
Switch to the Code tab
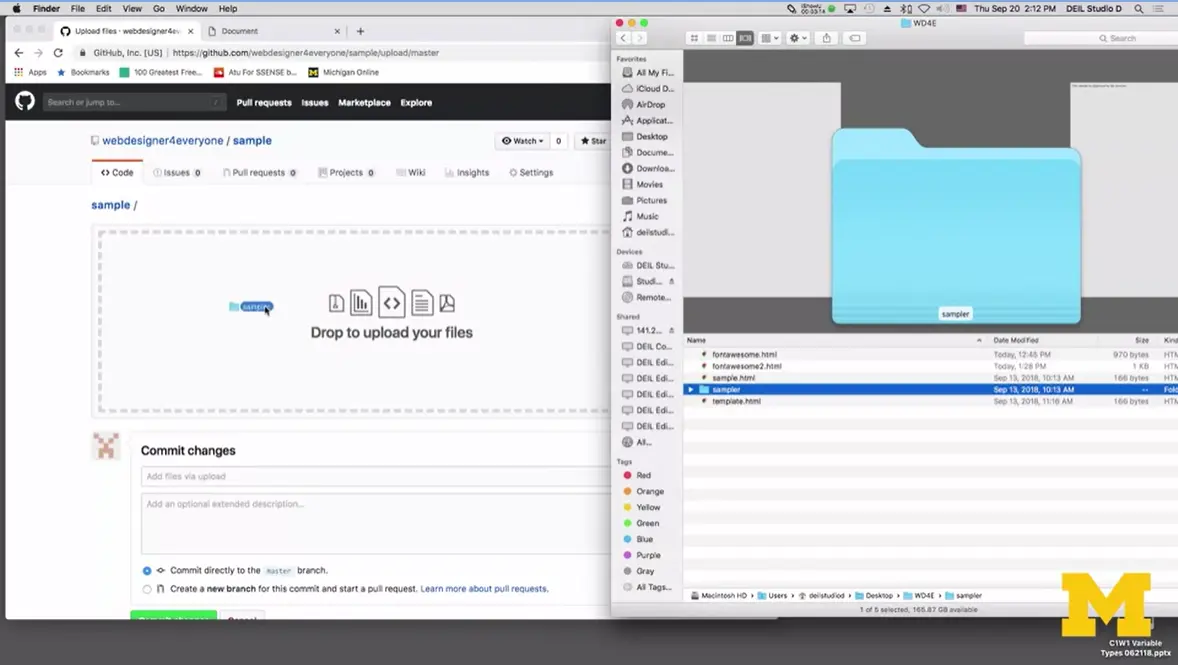tap(116, 172)
